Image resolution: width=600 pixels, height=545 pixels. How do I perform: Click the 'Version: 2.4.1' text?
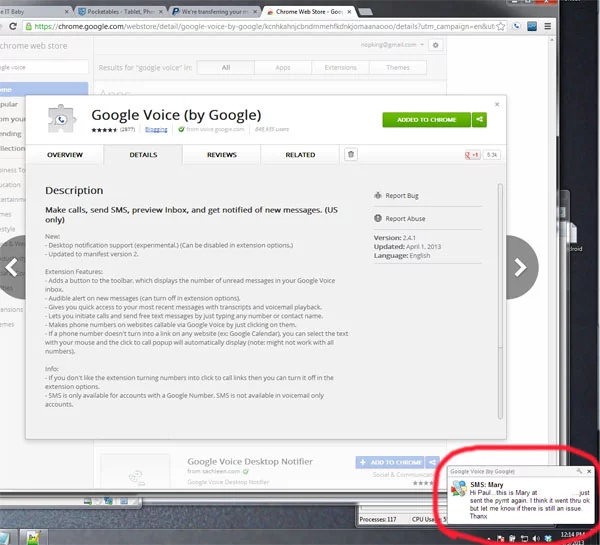point(395,238)
